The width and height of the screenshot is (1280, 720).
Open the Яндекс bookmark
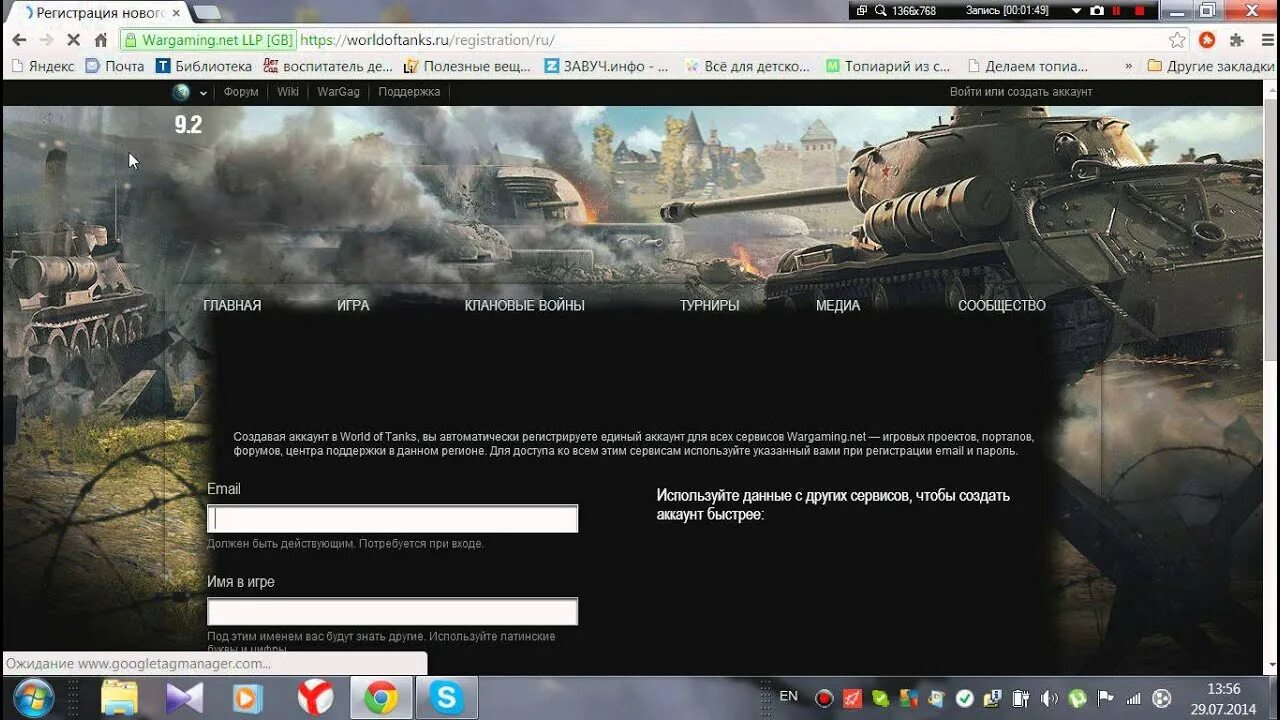pos(42,66)
